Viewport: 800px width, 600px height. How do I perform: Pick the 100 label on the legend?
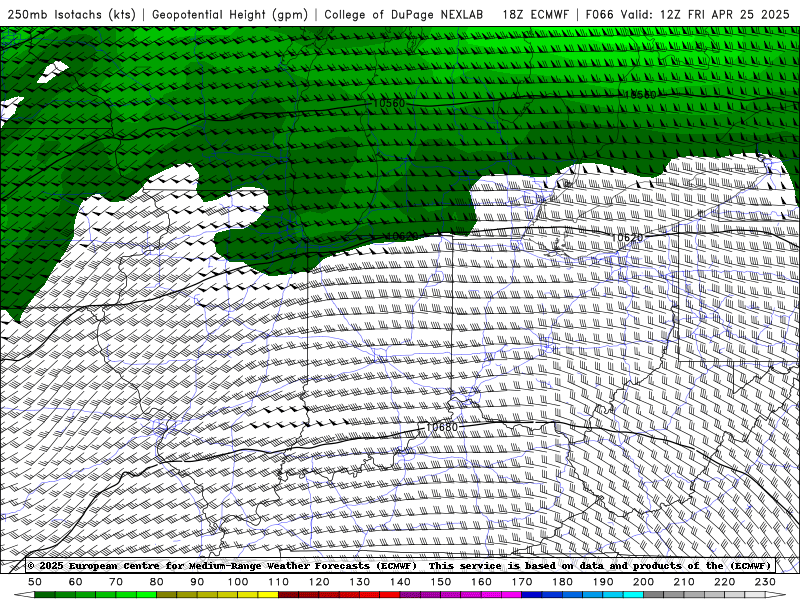(238, 582)
